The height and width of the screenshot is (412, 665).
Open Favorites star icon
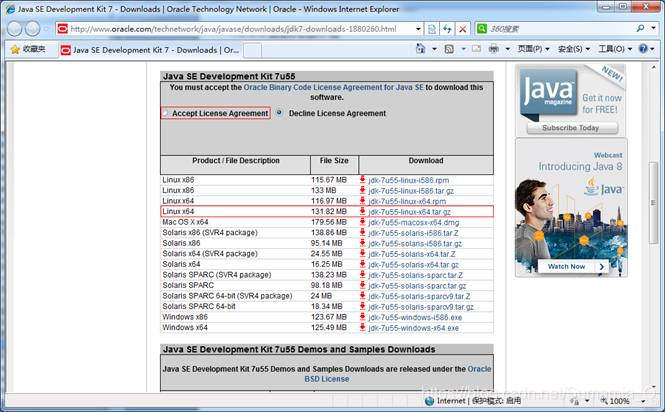15,50
